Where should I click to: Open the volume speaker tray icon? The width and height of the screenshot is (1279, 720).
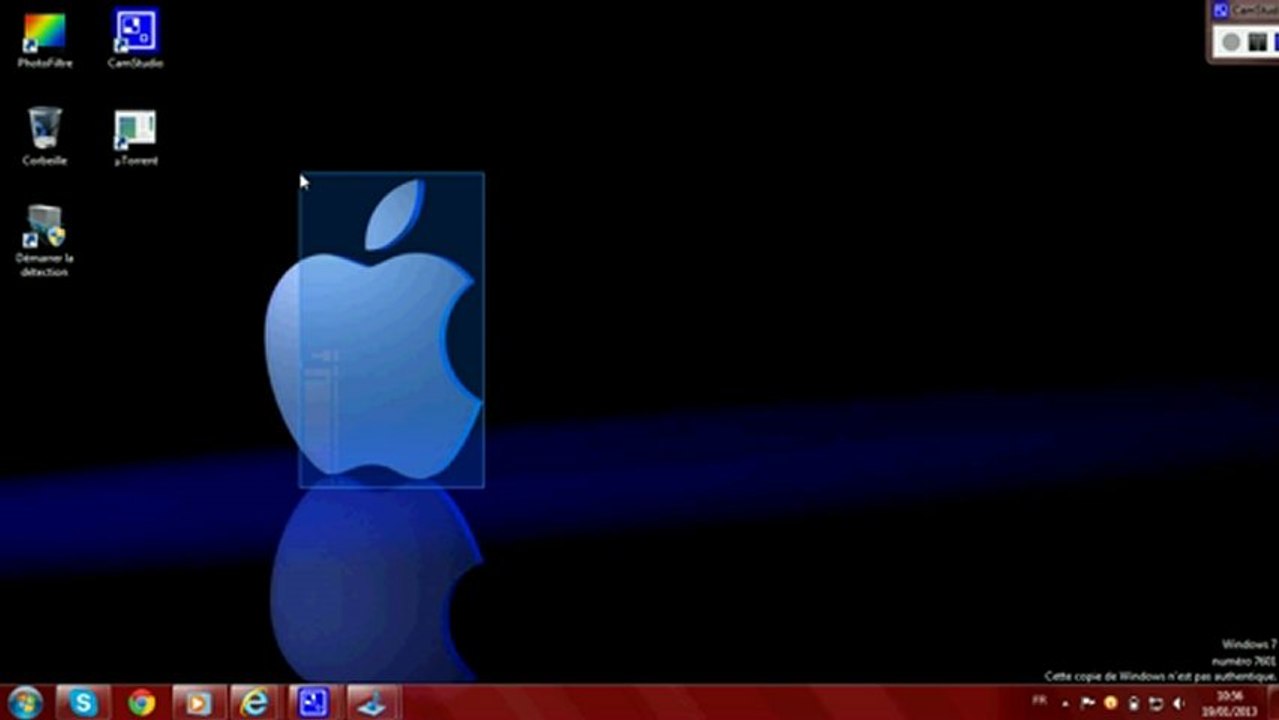pos(1179,703)
